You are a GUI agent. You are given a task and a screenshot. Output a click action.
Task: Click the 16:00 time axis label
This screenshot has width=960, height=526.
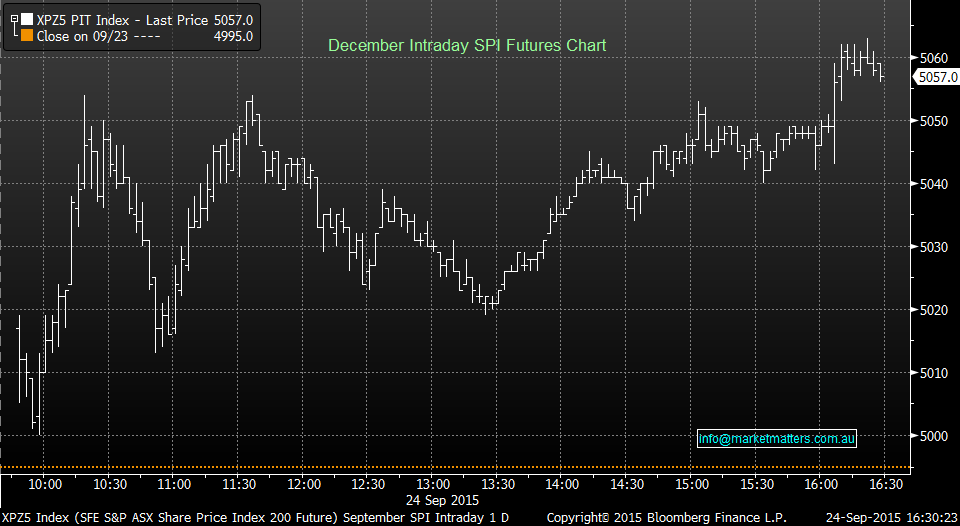[x=822, y=484]
